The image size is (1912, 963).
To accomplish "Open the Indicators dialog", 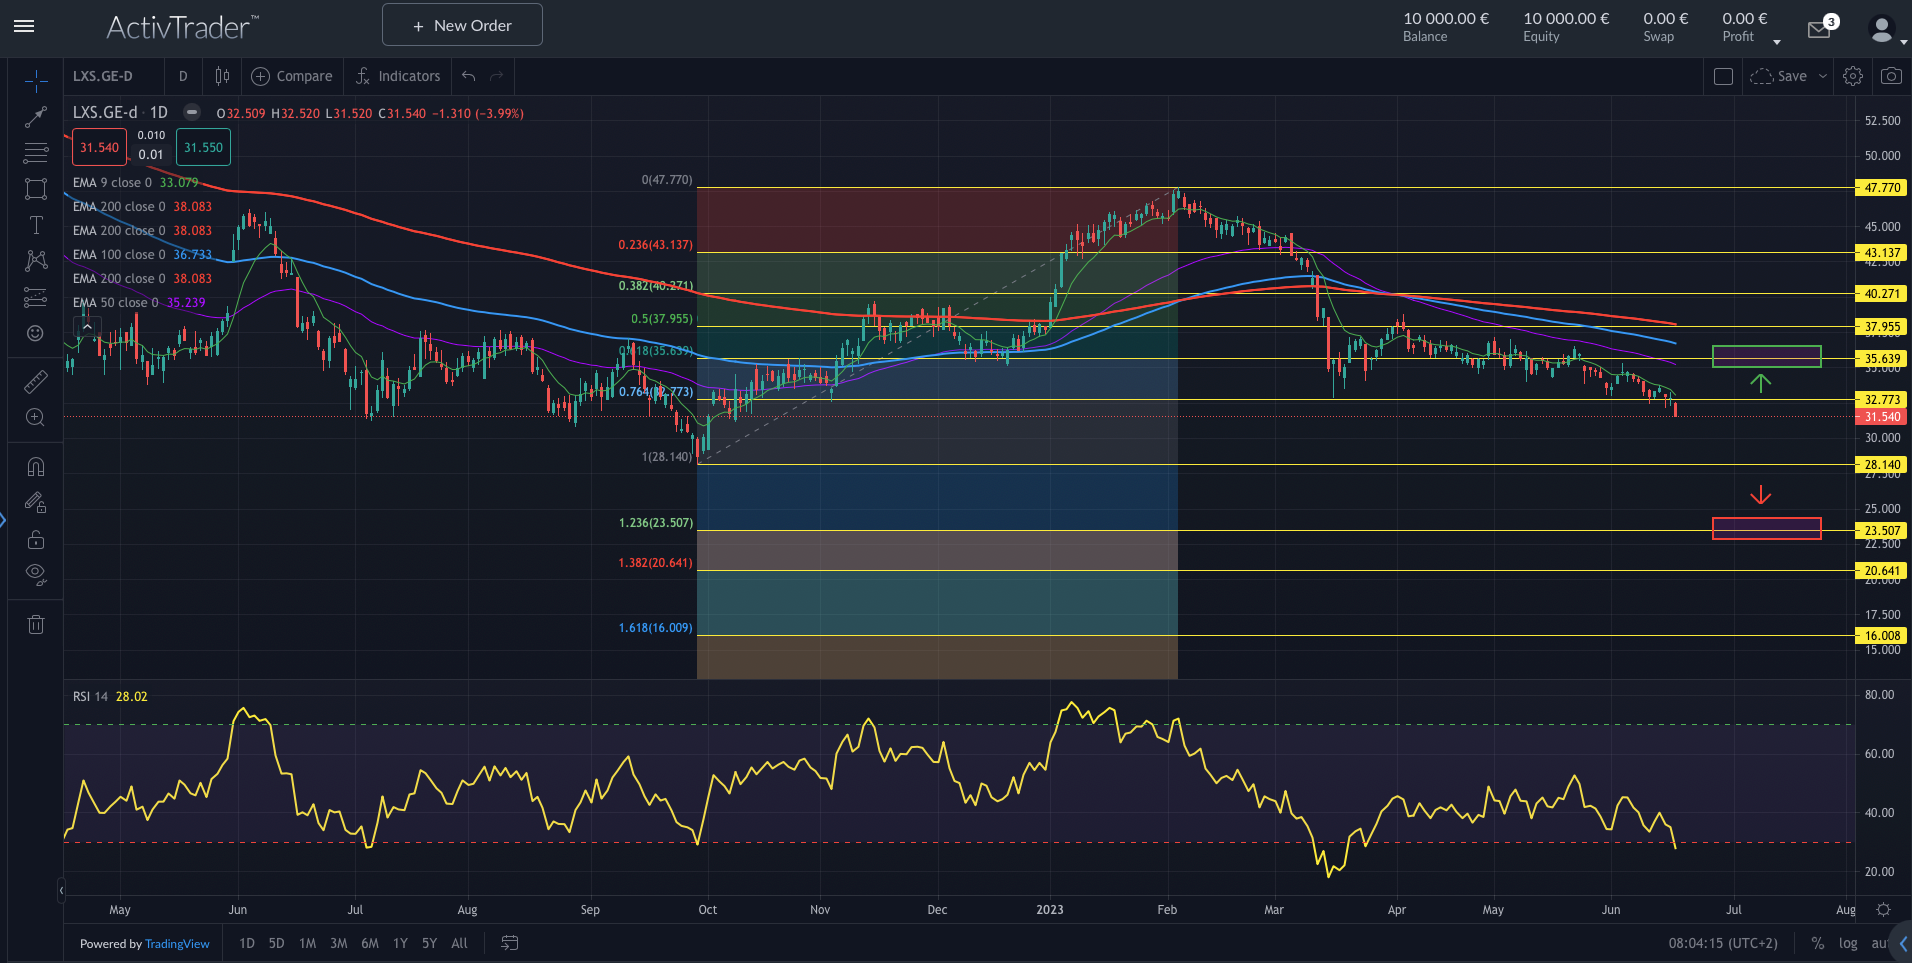I will 398,76.
